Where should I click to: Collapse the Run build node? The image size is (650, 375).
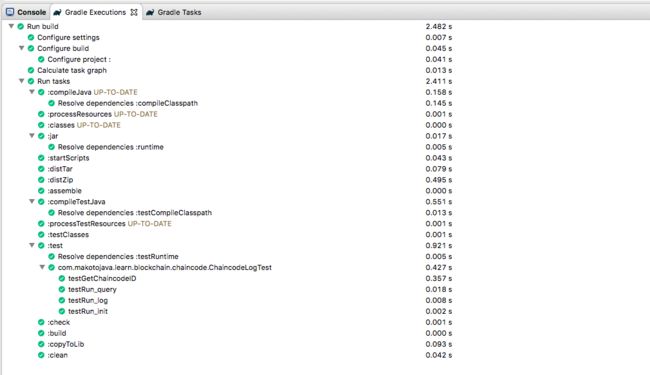point(11,26)
